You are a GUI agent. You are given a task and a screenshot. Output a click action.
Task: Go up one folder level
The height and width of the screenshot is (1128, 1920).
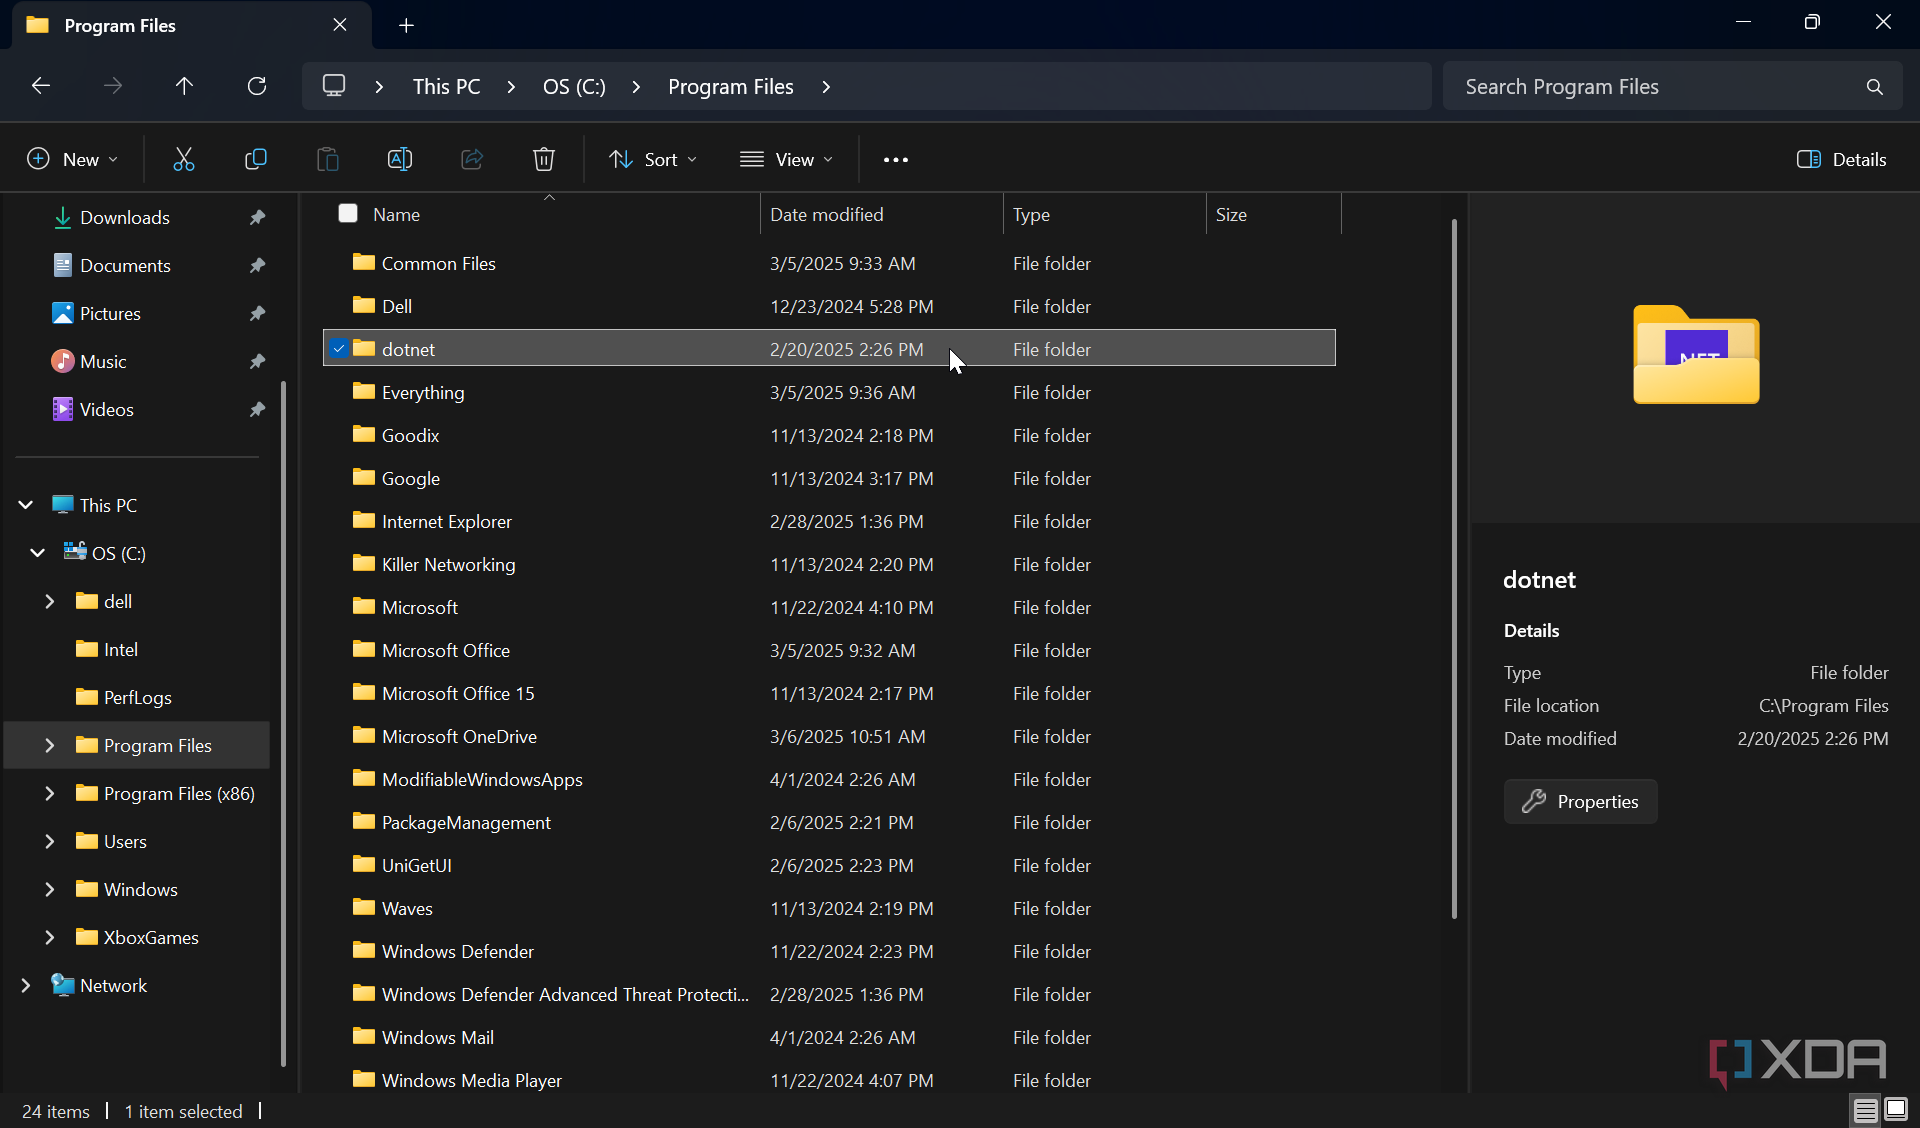click(184, 86)
